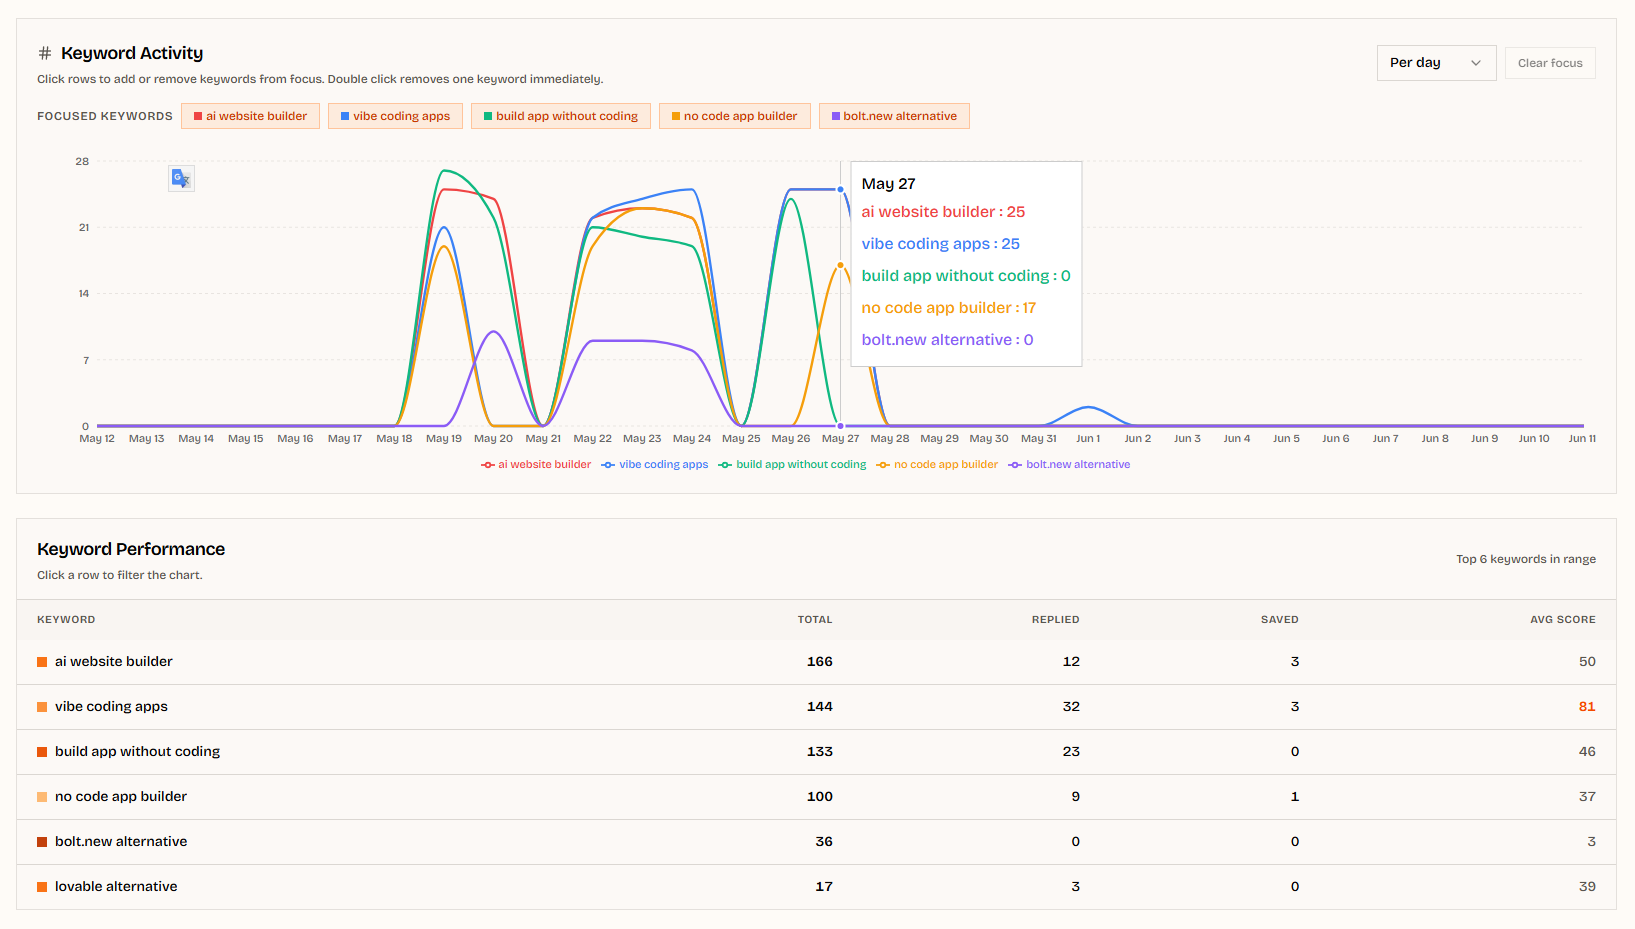The image size is (1635, 929).
Task: Click the May 27 x-axis label
Action: (840, 439)
